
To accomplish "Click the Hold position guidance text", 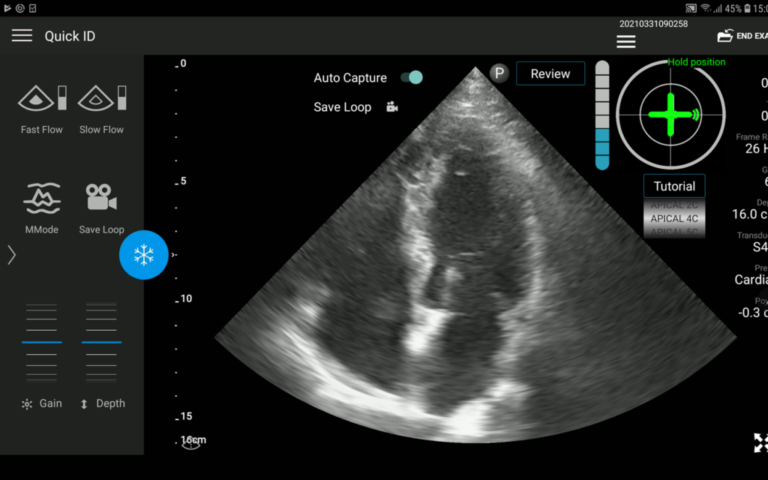I will 696,62.
